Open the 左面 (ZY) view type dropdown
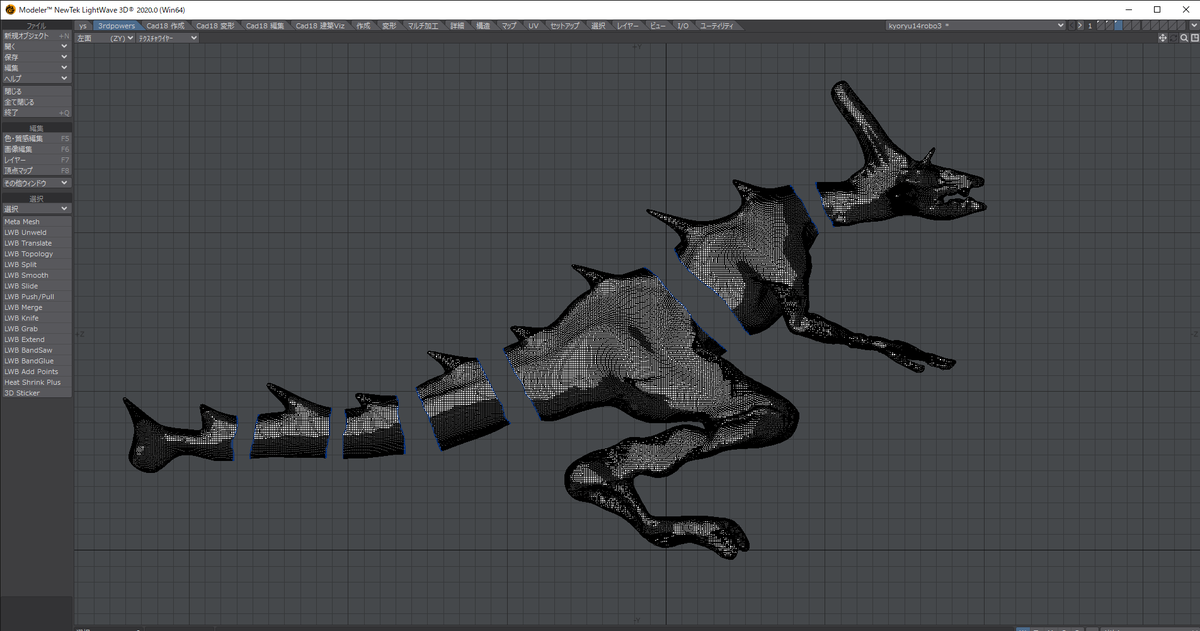 105,38
